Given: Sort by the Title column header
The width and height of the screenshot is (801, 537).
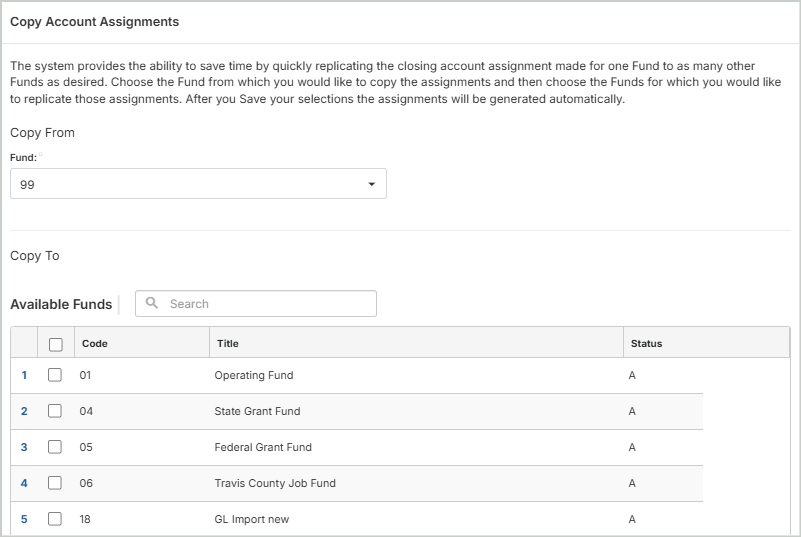Looking at the screenshot, I should pyautogui.click(x=227, y=343).
